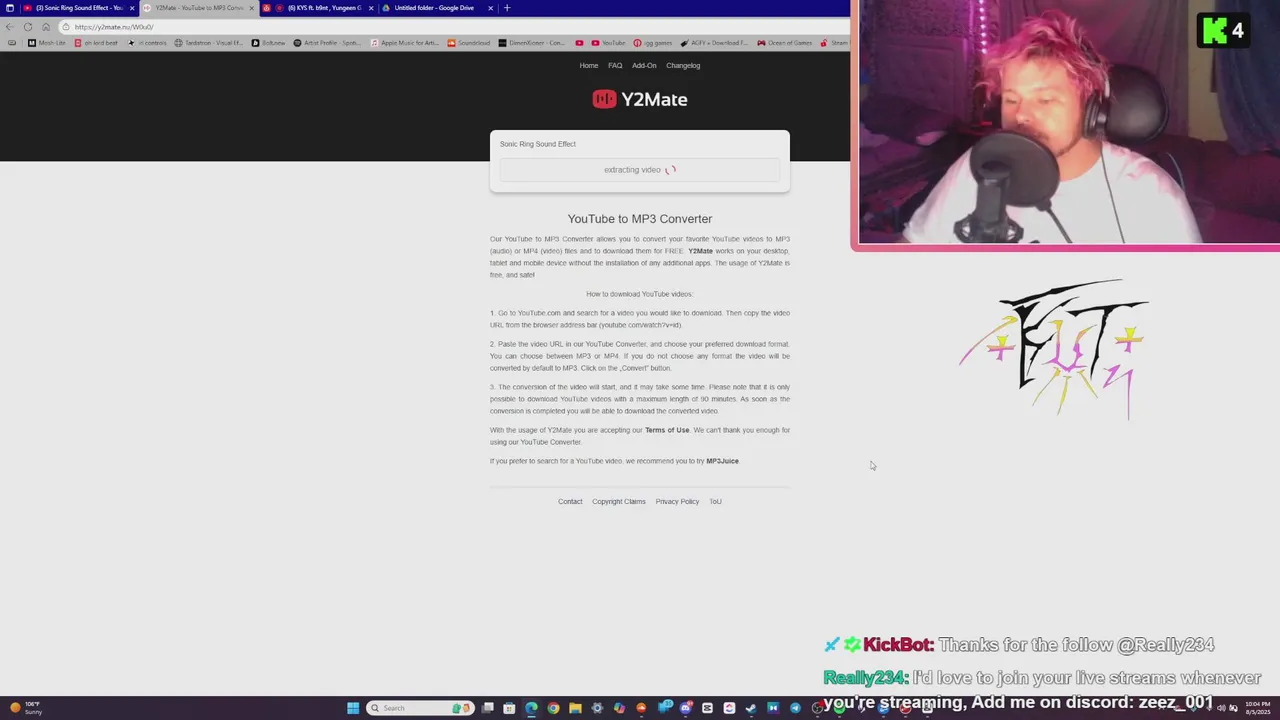Open the Bolt.new bookmark
Viewport: 1280px width, 720px height.
click(x=268, y=43)
